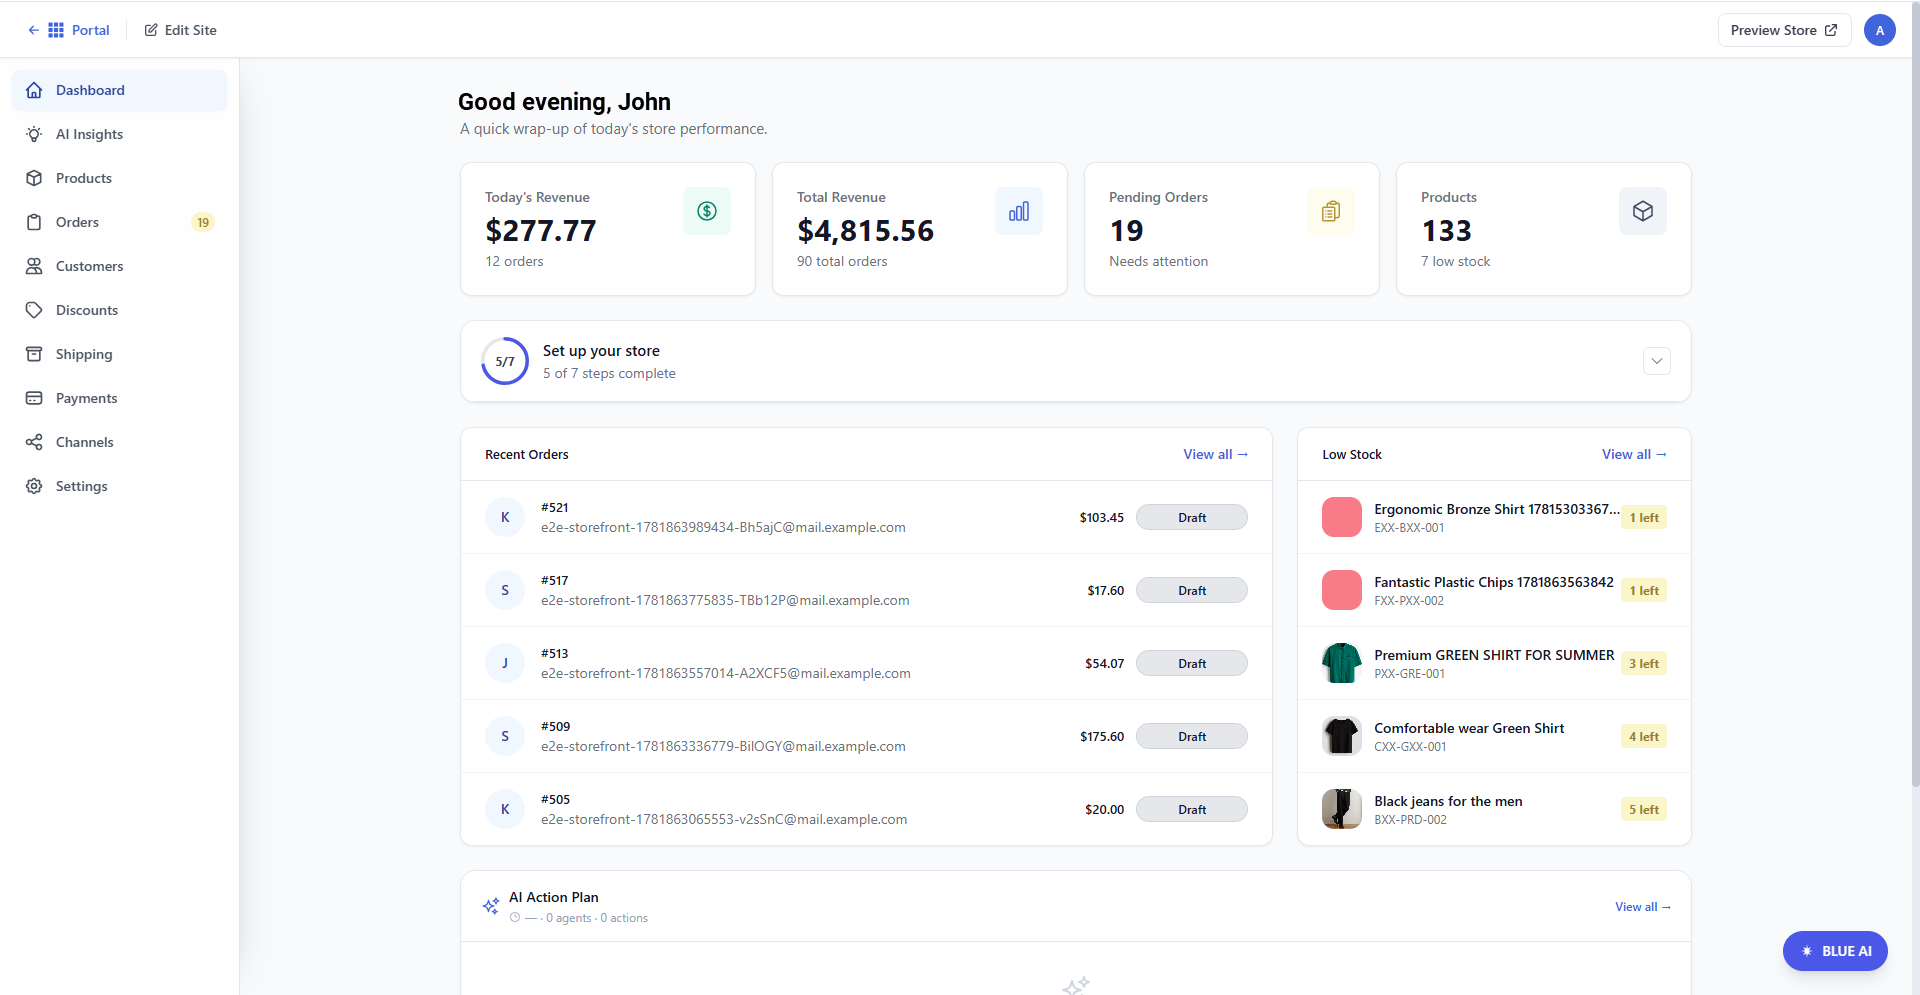Open Orders in the sidebar
1920x995 pixels.
click(x=120, y=222)
